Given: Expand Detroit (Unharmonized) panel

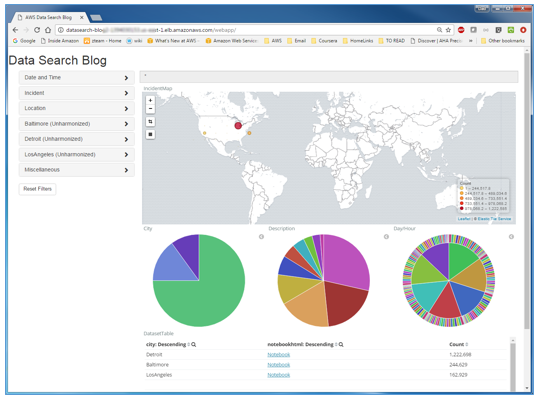Looking at the screenshot, I should [76, 139].
